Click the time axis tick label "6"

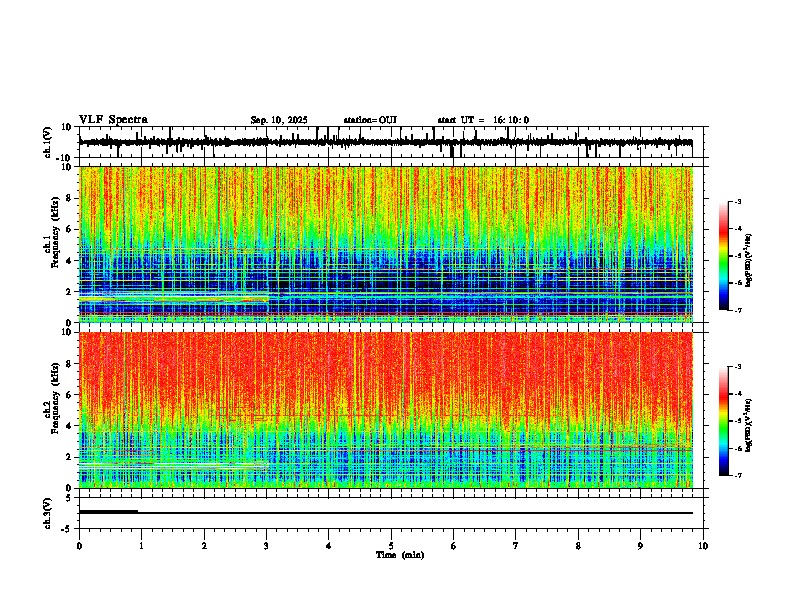point(454,546)
